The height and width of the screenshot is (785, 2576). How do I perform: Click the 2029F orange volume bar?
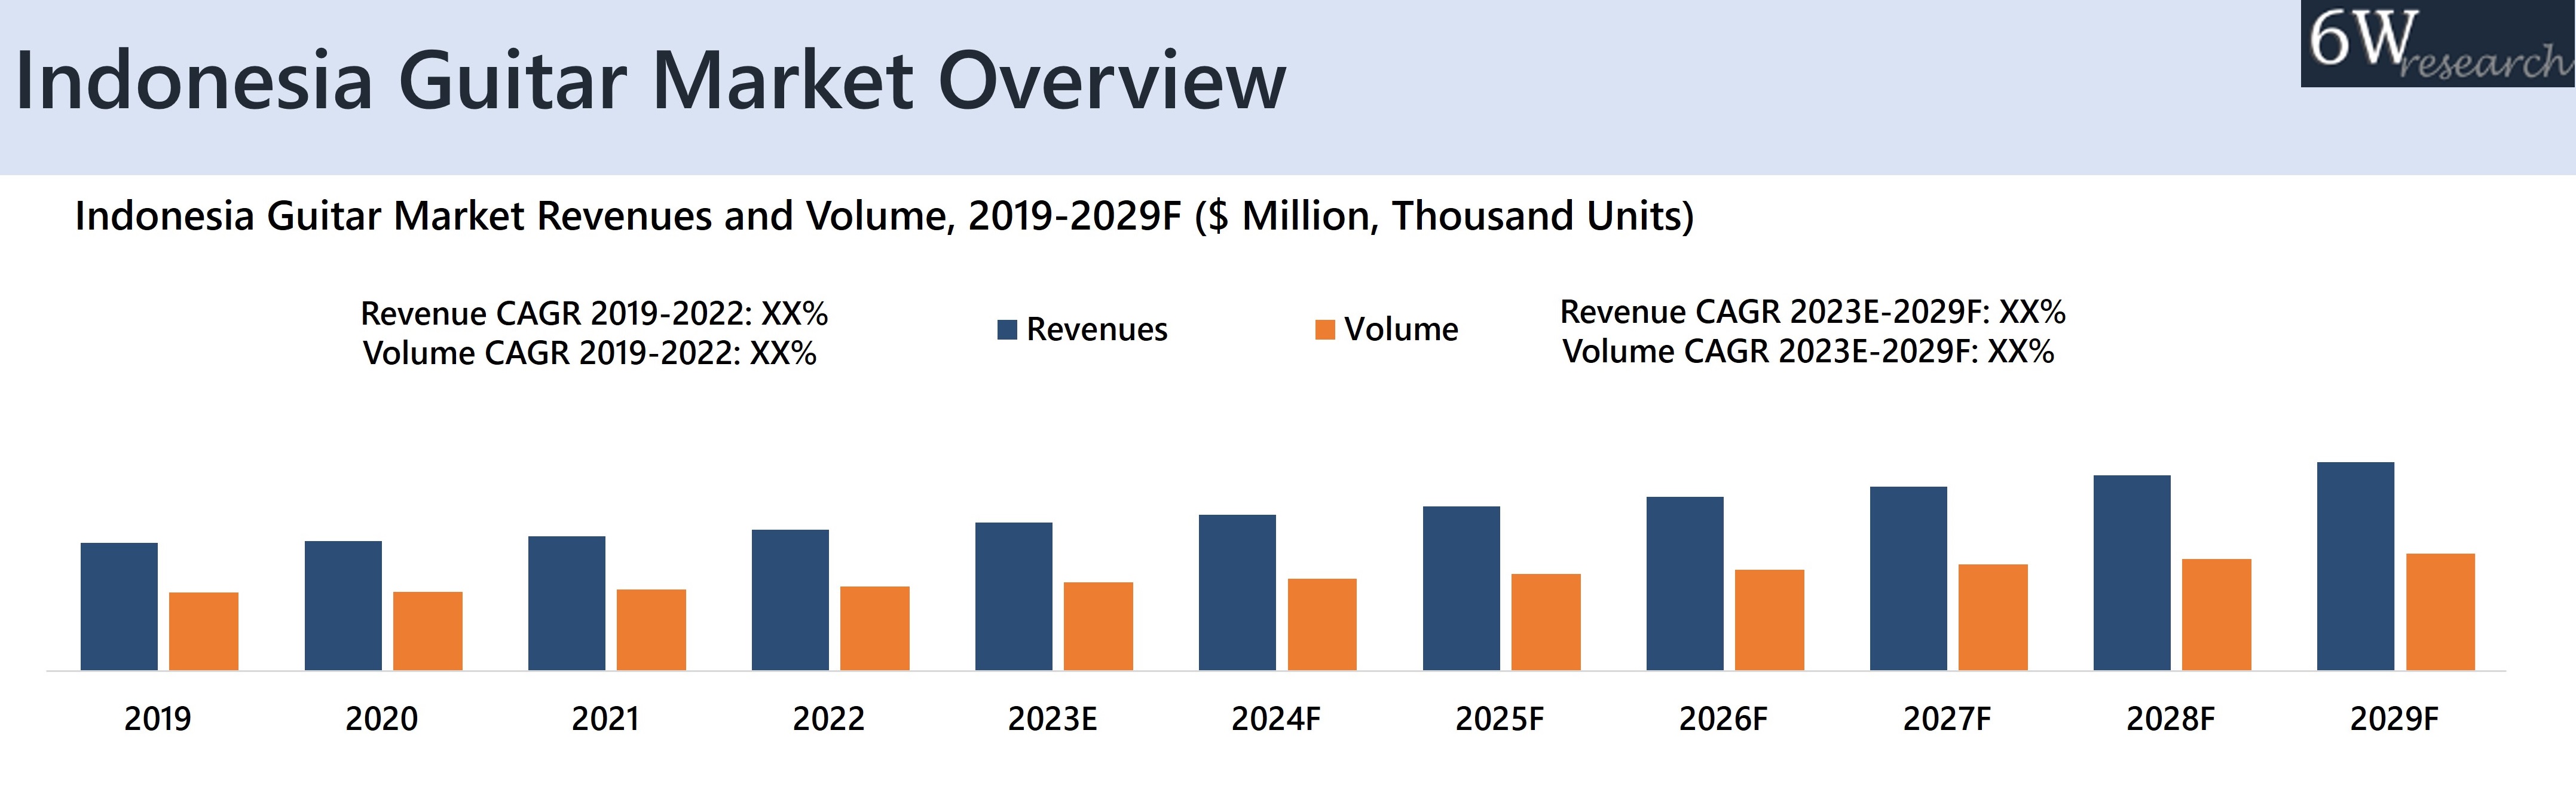click(x=2441, y=612)
